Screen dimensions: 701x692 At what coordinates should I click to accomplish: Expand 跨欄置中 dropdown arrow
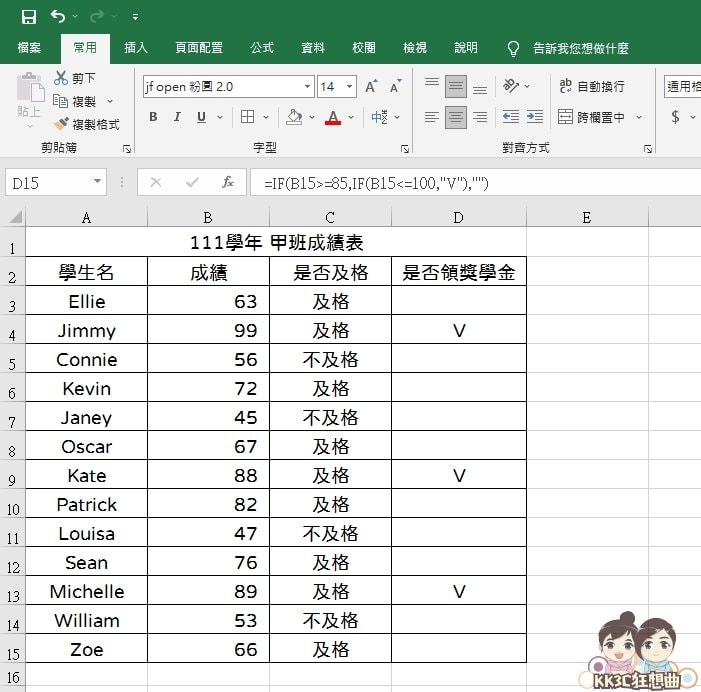pyautogui.click(x=639, y=117)
